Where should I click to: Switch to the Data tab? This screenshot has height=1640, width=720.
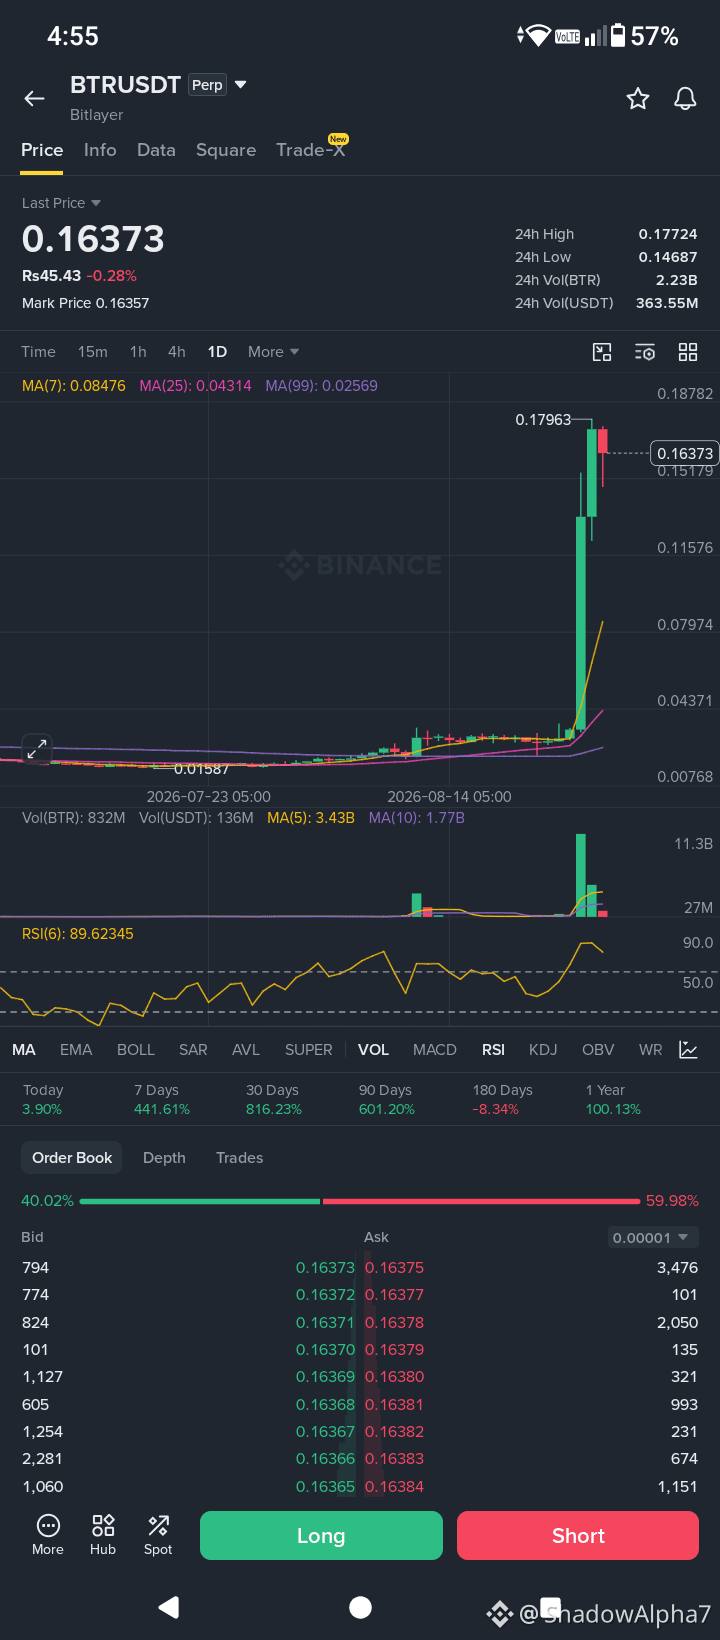[x=156, y=150]
